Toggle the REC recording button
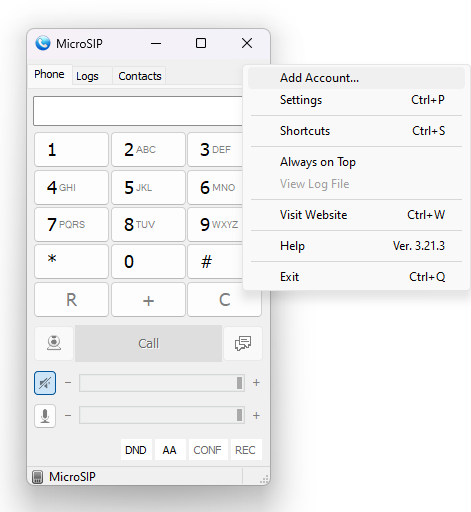The width and height of the screenshot is (471, 512). [x=246, y=450]
